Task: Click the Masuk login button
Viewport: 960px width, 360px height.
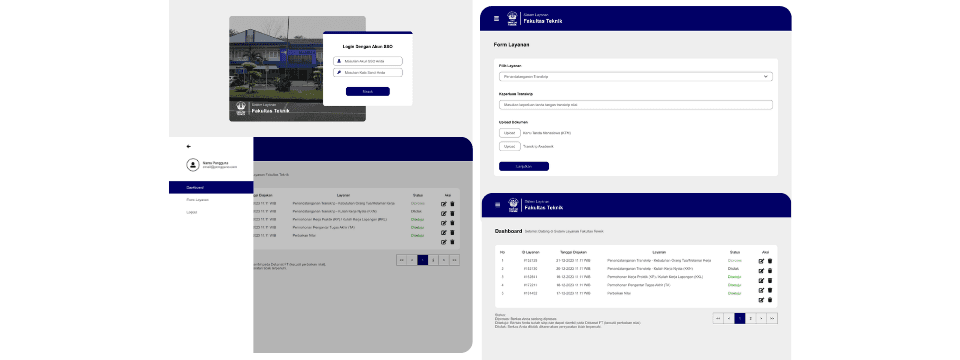Action: click(367, 91)
